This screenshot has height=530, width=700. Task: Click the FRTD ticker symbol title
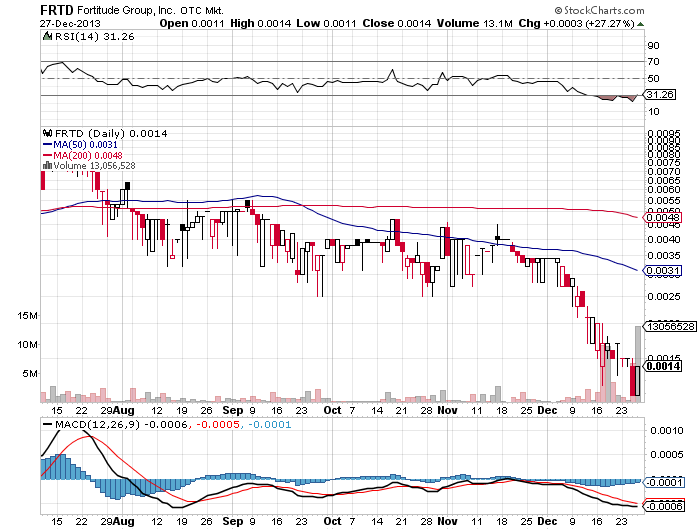pos(57,10)
